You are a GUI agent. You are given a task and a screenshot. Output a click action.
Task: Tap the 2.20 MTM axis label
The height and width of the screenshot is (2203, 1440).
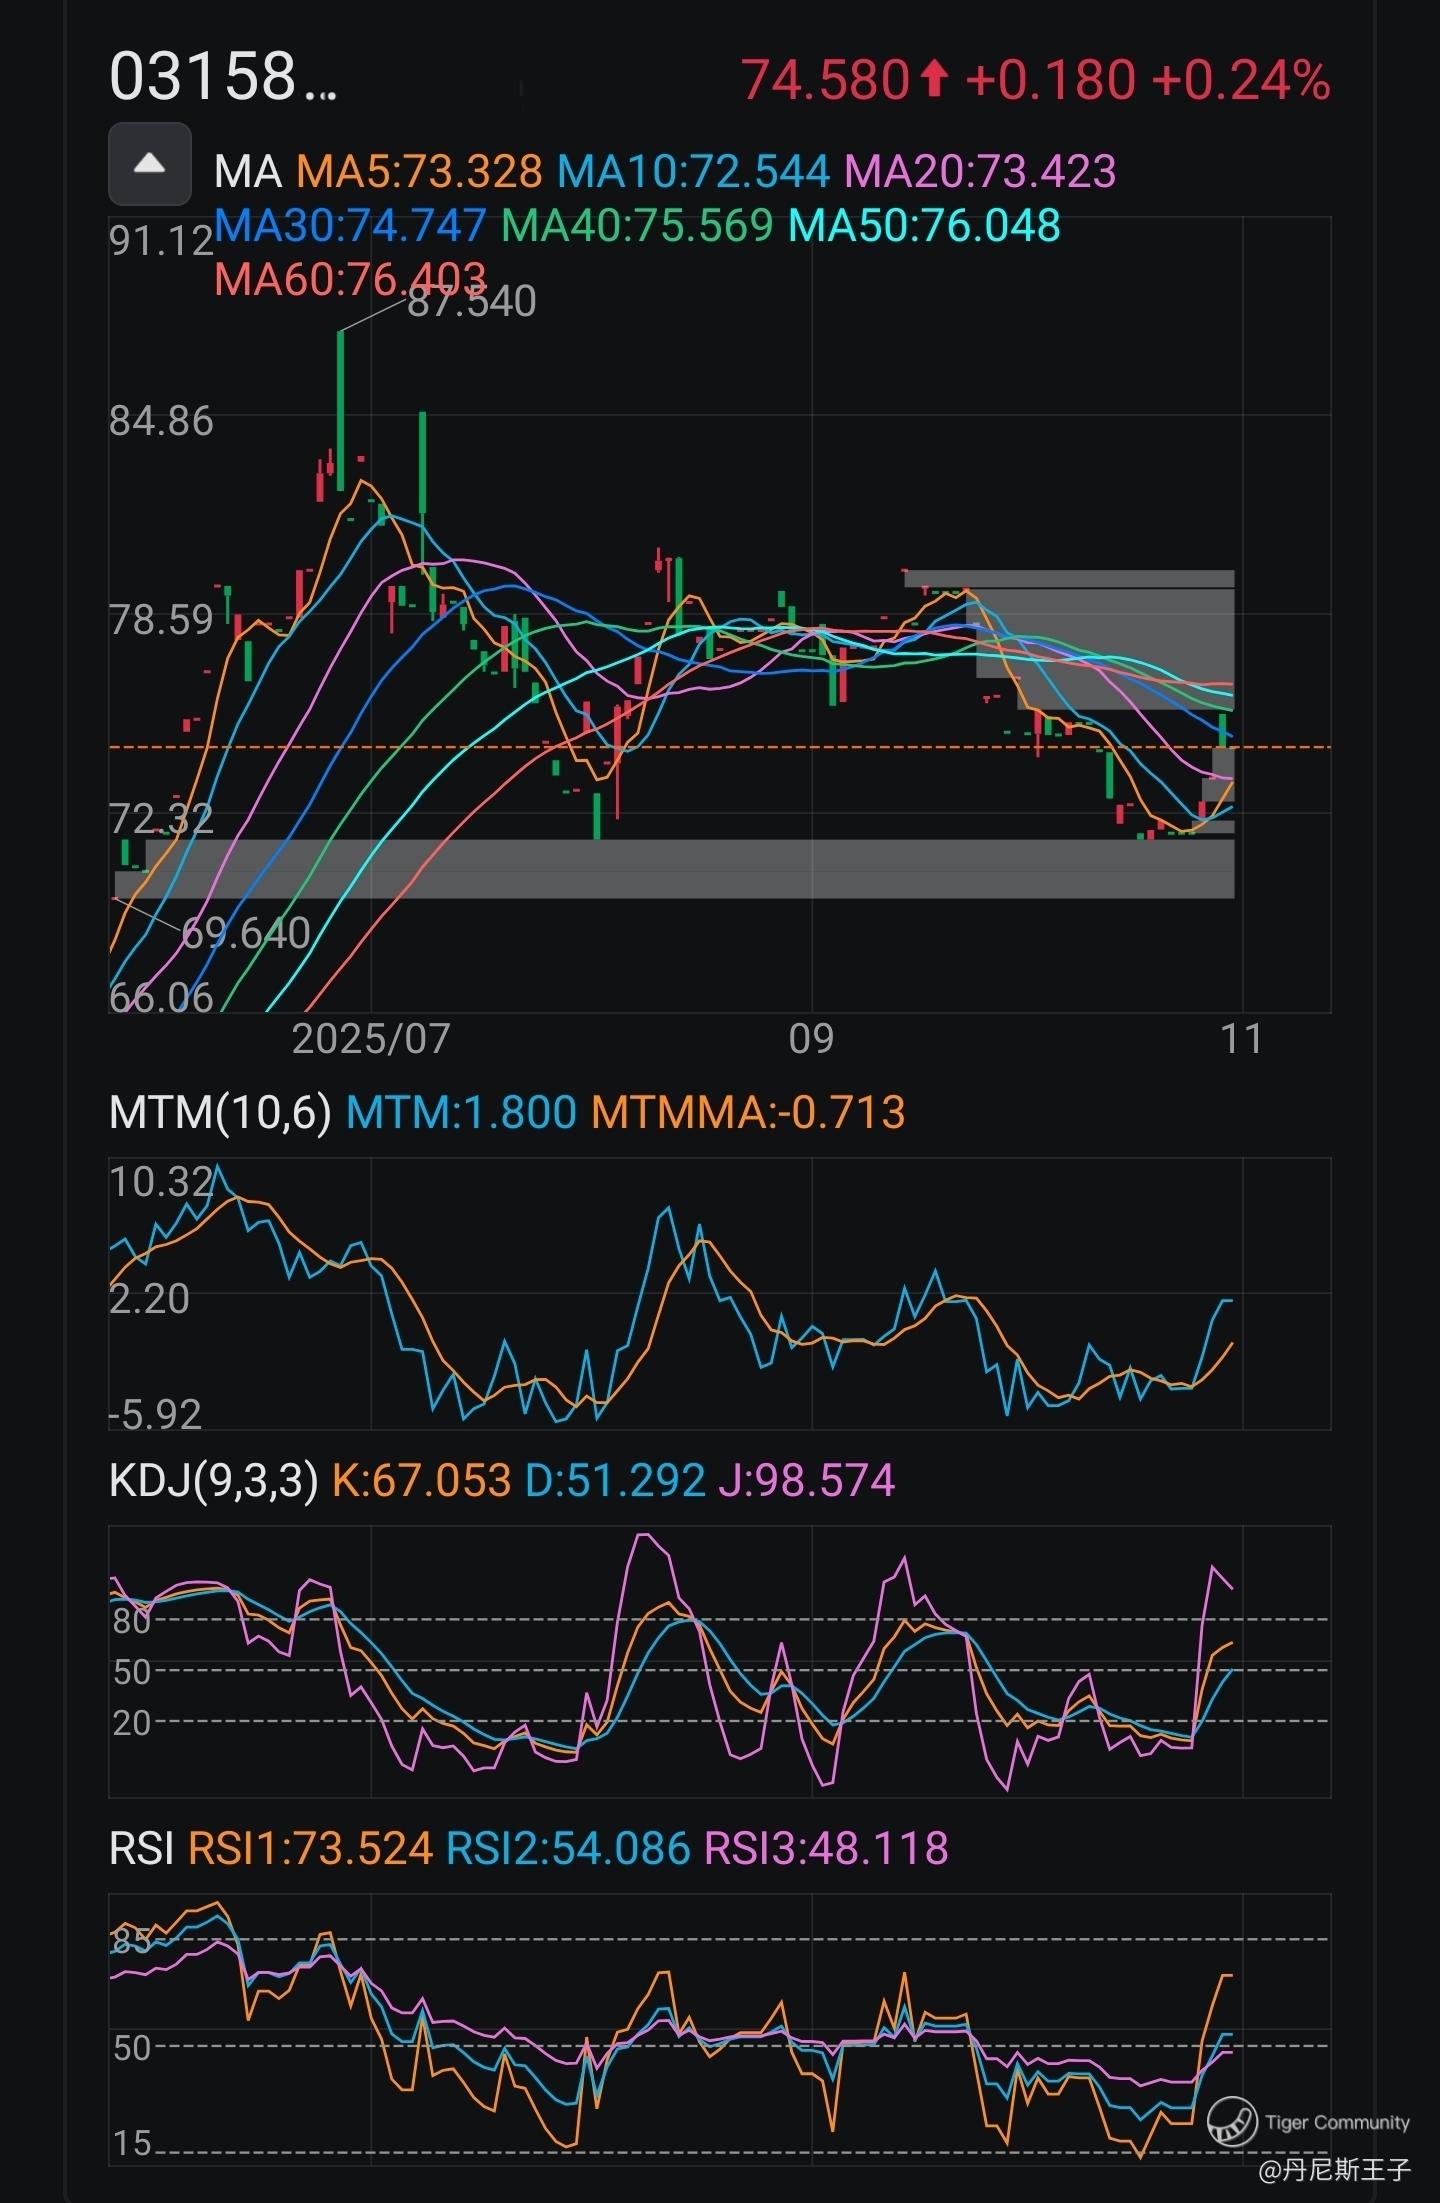tap(149, 1299)
